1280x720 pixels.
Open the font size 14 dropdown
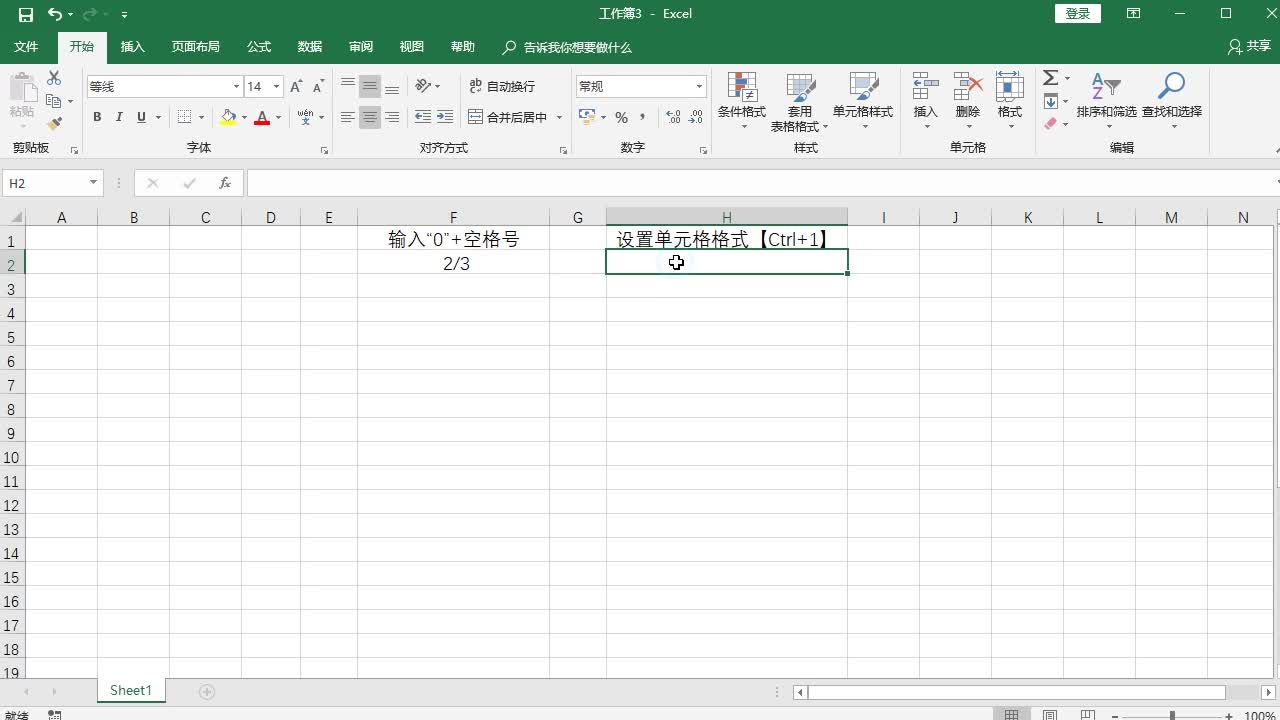click(277, 87)
